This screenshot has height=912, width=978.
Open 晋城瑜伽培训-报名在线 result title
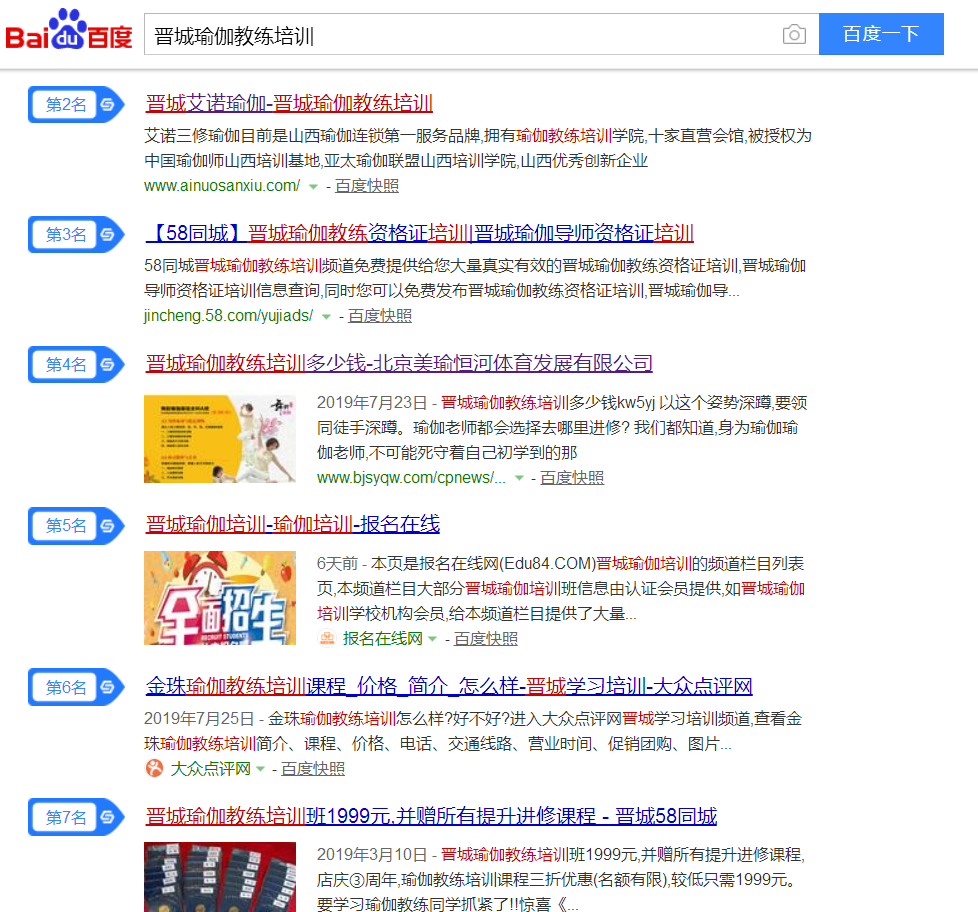click(293, 524)
